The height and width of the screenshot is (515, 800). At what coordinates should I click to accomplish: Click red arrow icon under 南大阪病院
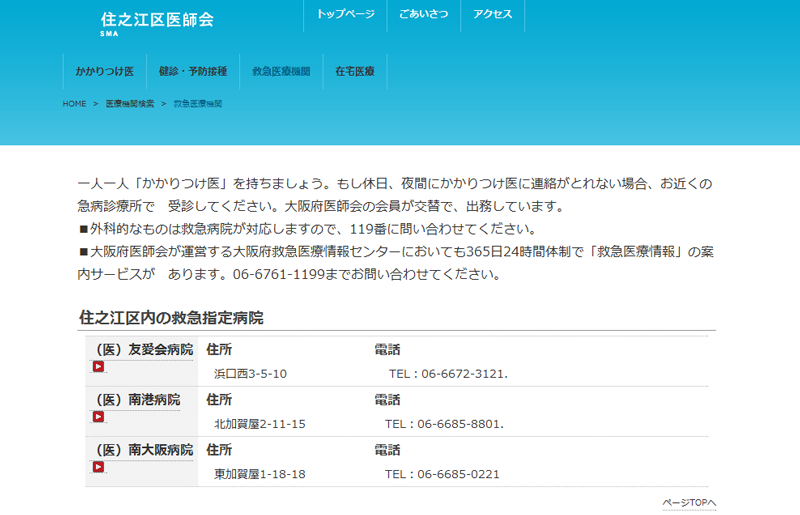pos(98,467)
